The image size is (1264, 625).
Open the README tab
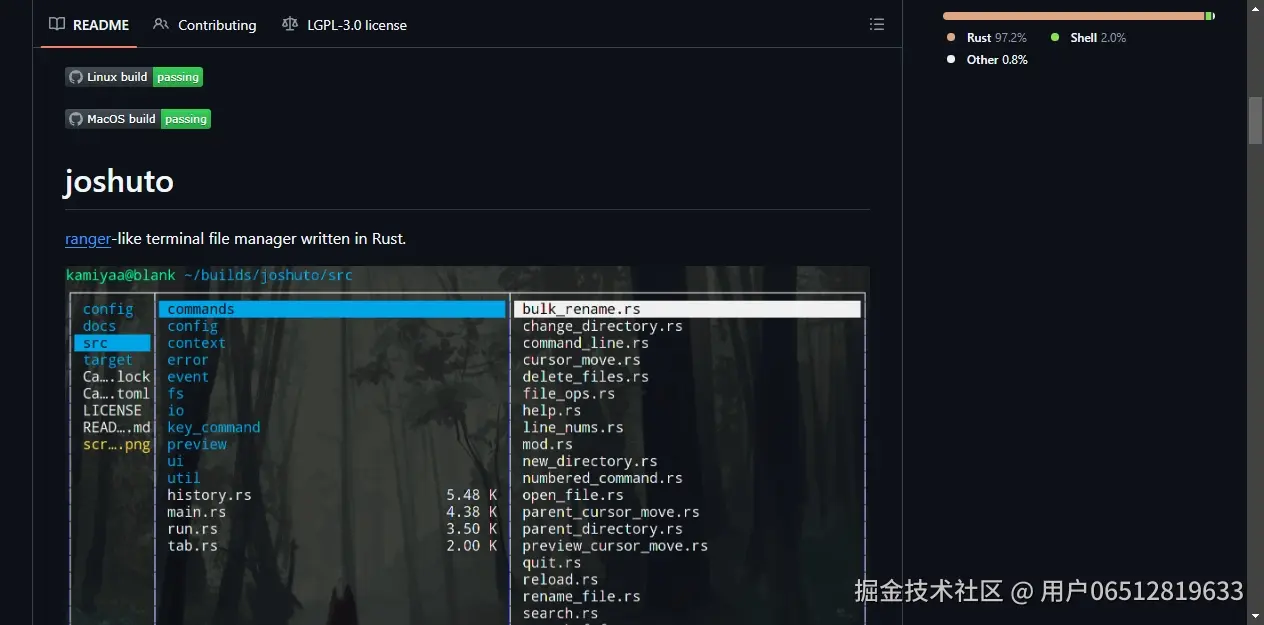(x=89, y=25)
